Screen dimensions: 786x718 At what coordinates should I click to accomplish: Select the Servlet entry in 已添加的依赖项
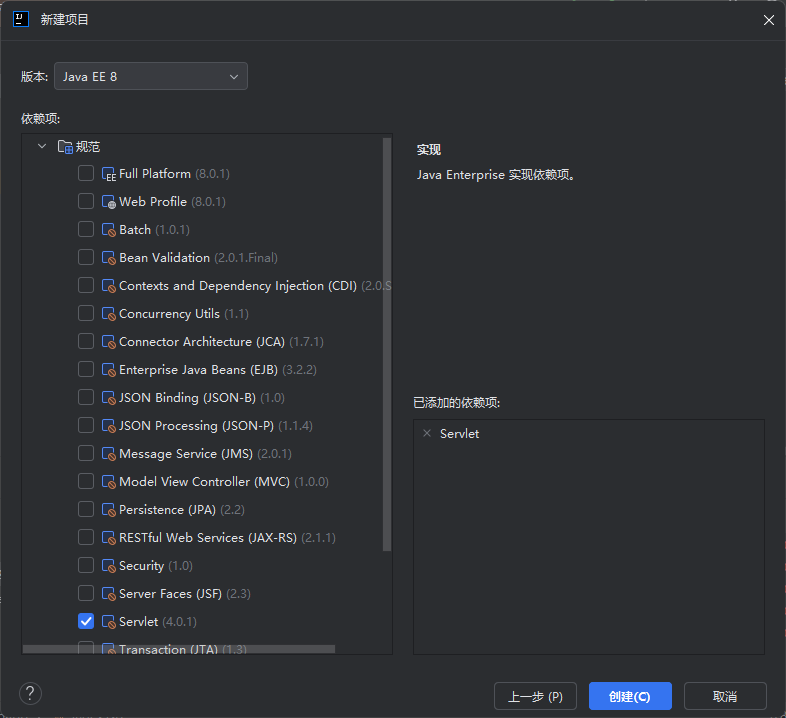(459, 434)
